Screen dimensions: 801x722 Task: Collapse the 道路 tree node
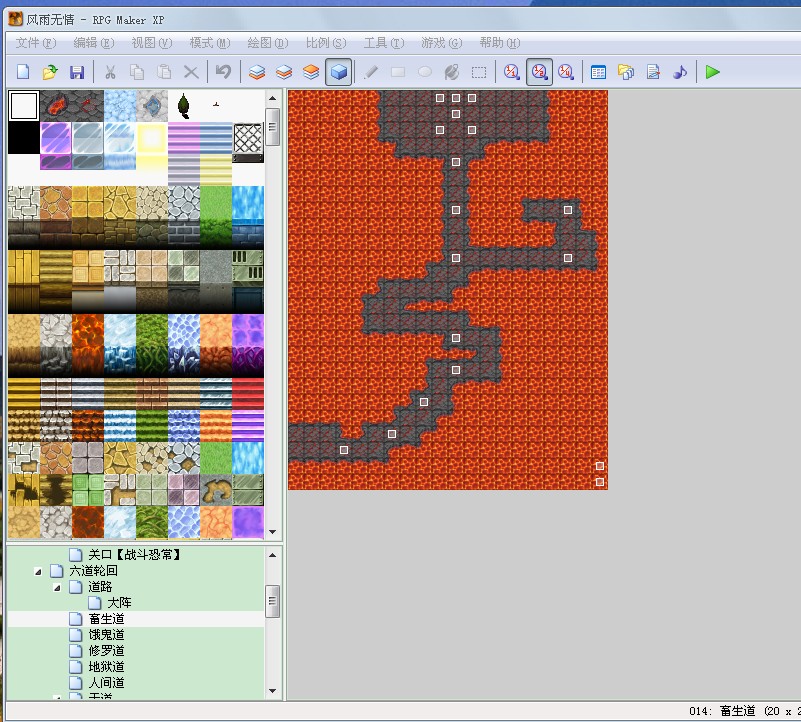(x=57, y=588)
